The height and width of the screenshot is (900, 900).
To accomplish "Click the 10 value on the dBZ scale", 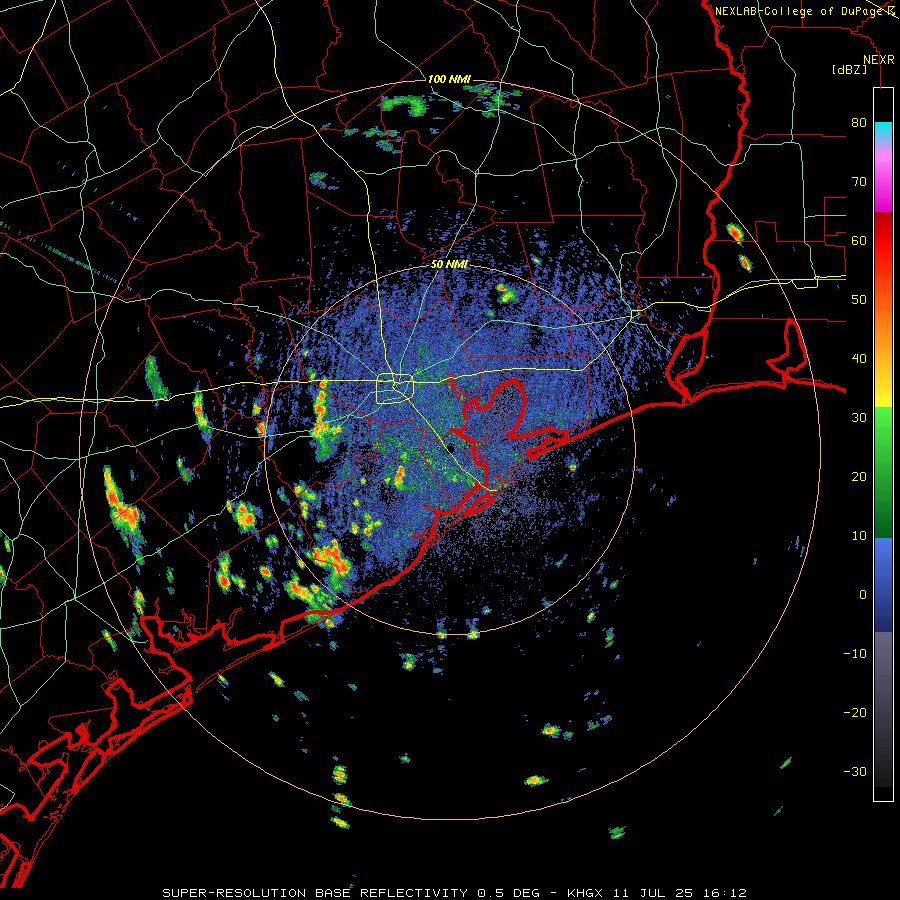I will [x=859, y=536].
